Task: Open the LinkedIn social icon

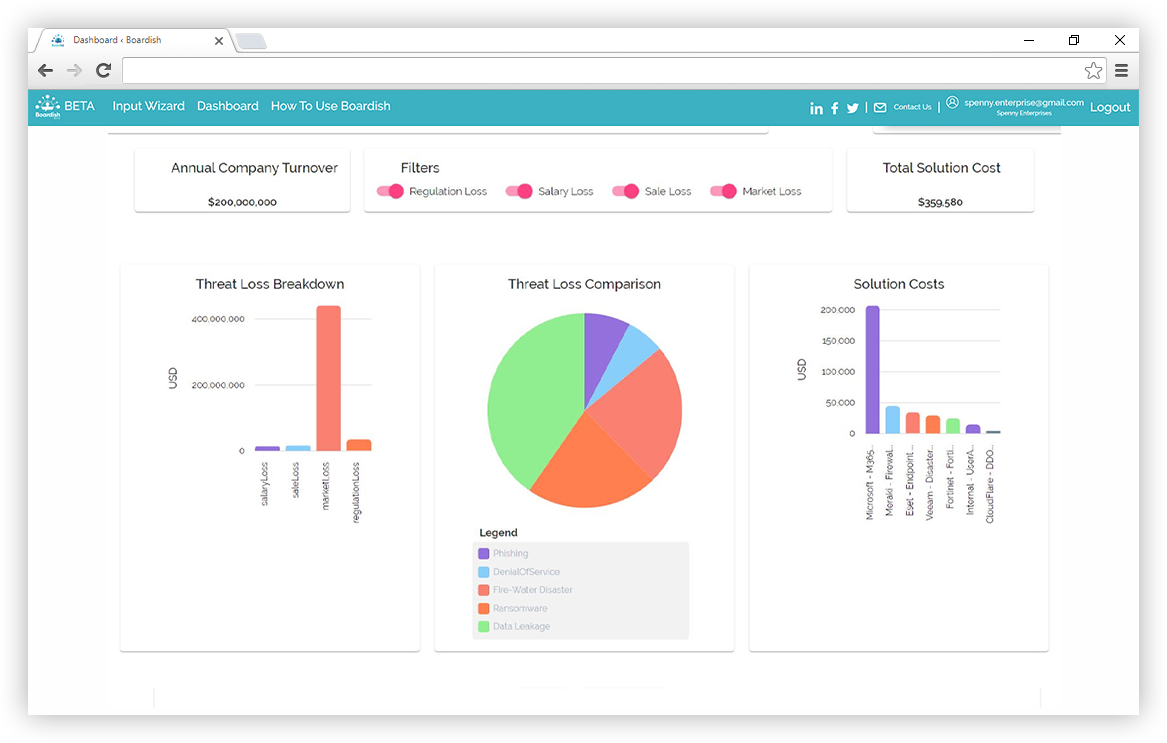Action: (x=816, y=109)
